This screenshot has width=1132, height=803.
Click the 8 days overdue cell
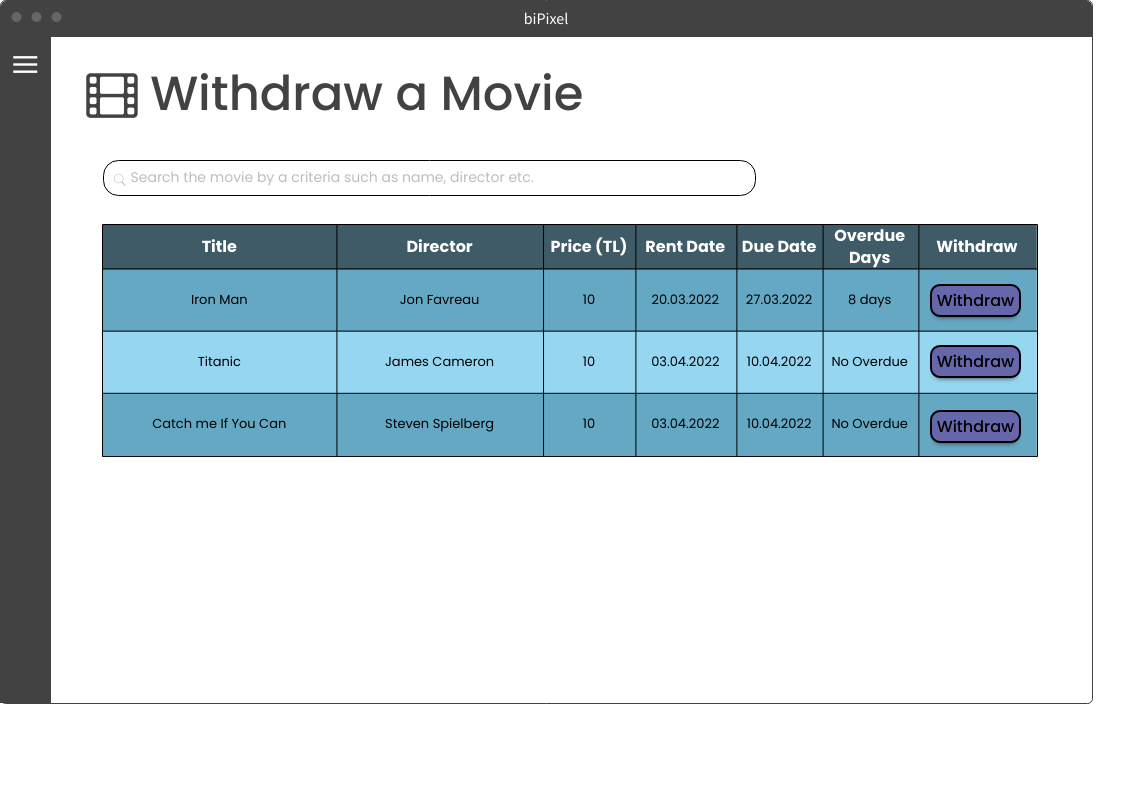pyautogui.click(x=871, y=300)
